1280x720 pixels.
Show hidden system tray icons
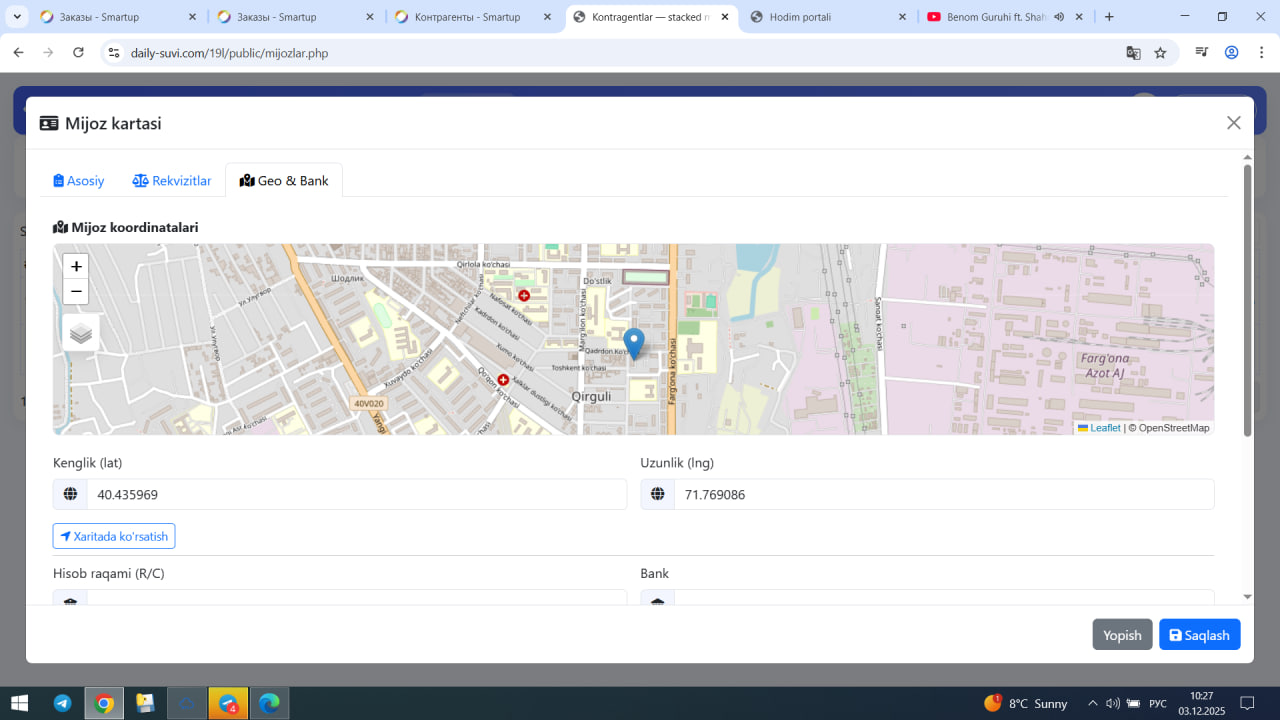tap(1092, 703)
